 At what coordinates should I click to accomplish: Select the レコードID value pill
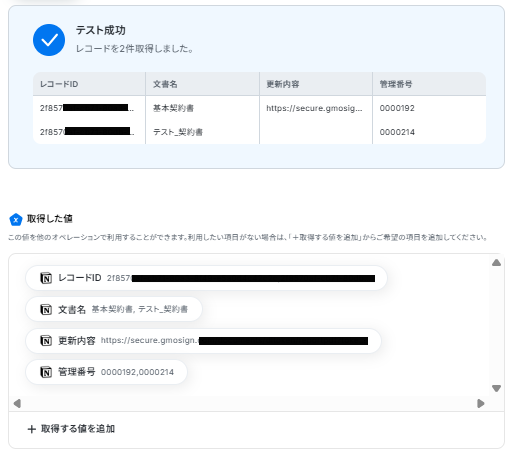206,278
